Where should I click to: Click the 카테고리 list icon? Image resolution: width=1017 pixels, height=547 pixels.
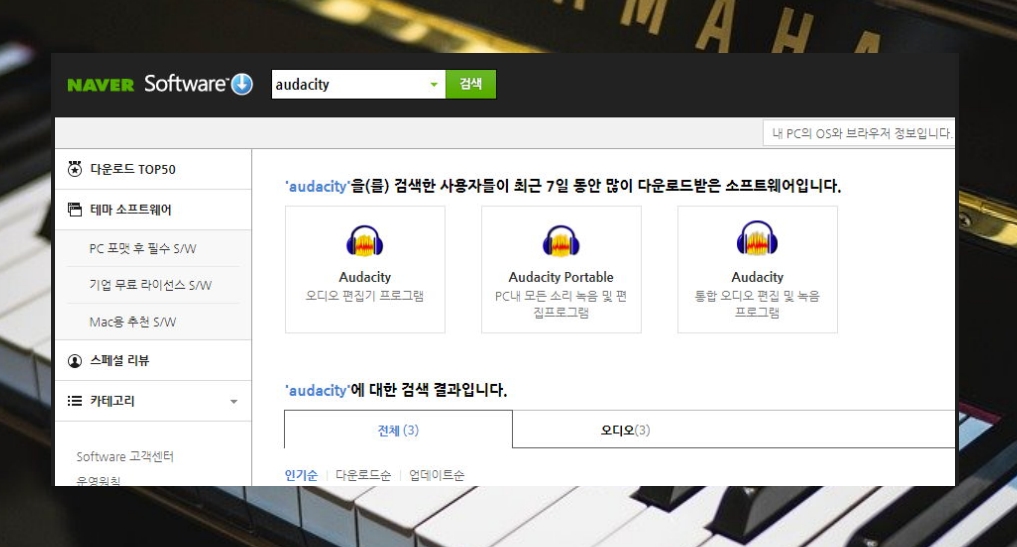click(x=75, y=401)
